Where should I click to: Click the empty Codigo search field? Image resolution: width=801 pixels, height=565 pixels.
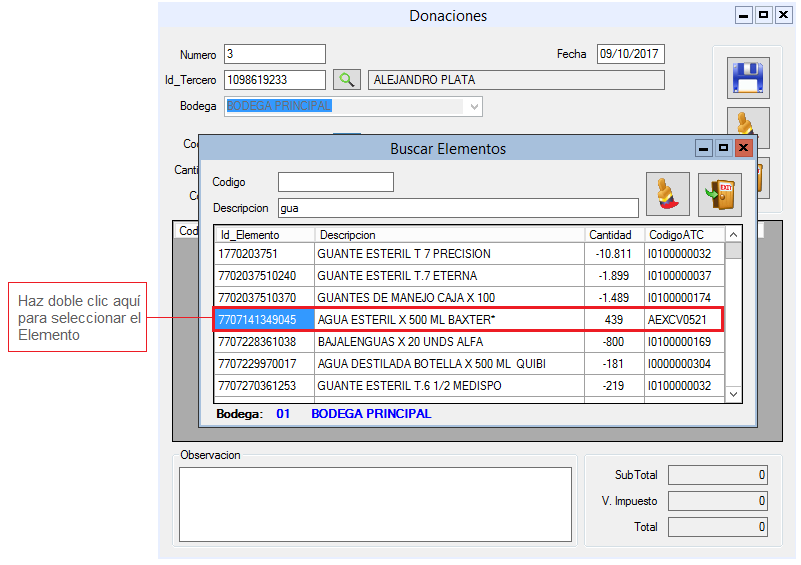[x=335, y=182]
